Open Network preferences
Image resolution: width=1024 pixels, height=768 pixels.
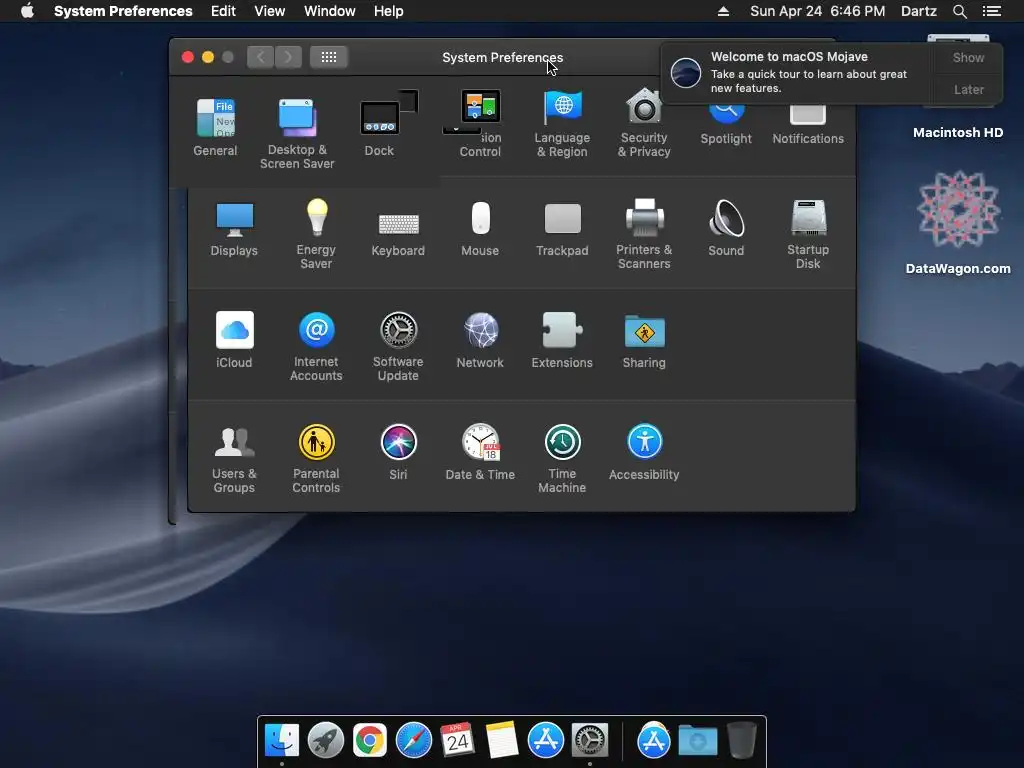(x=480, y=340)
